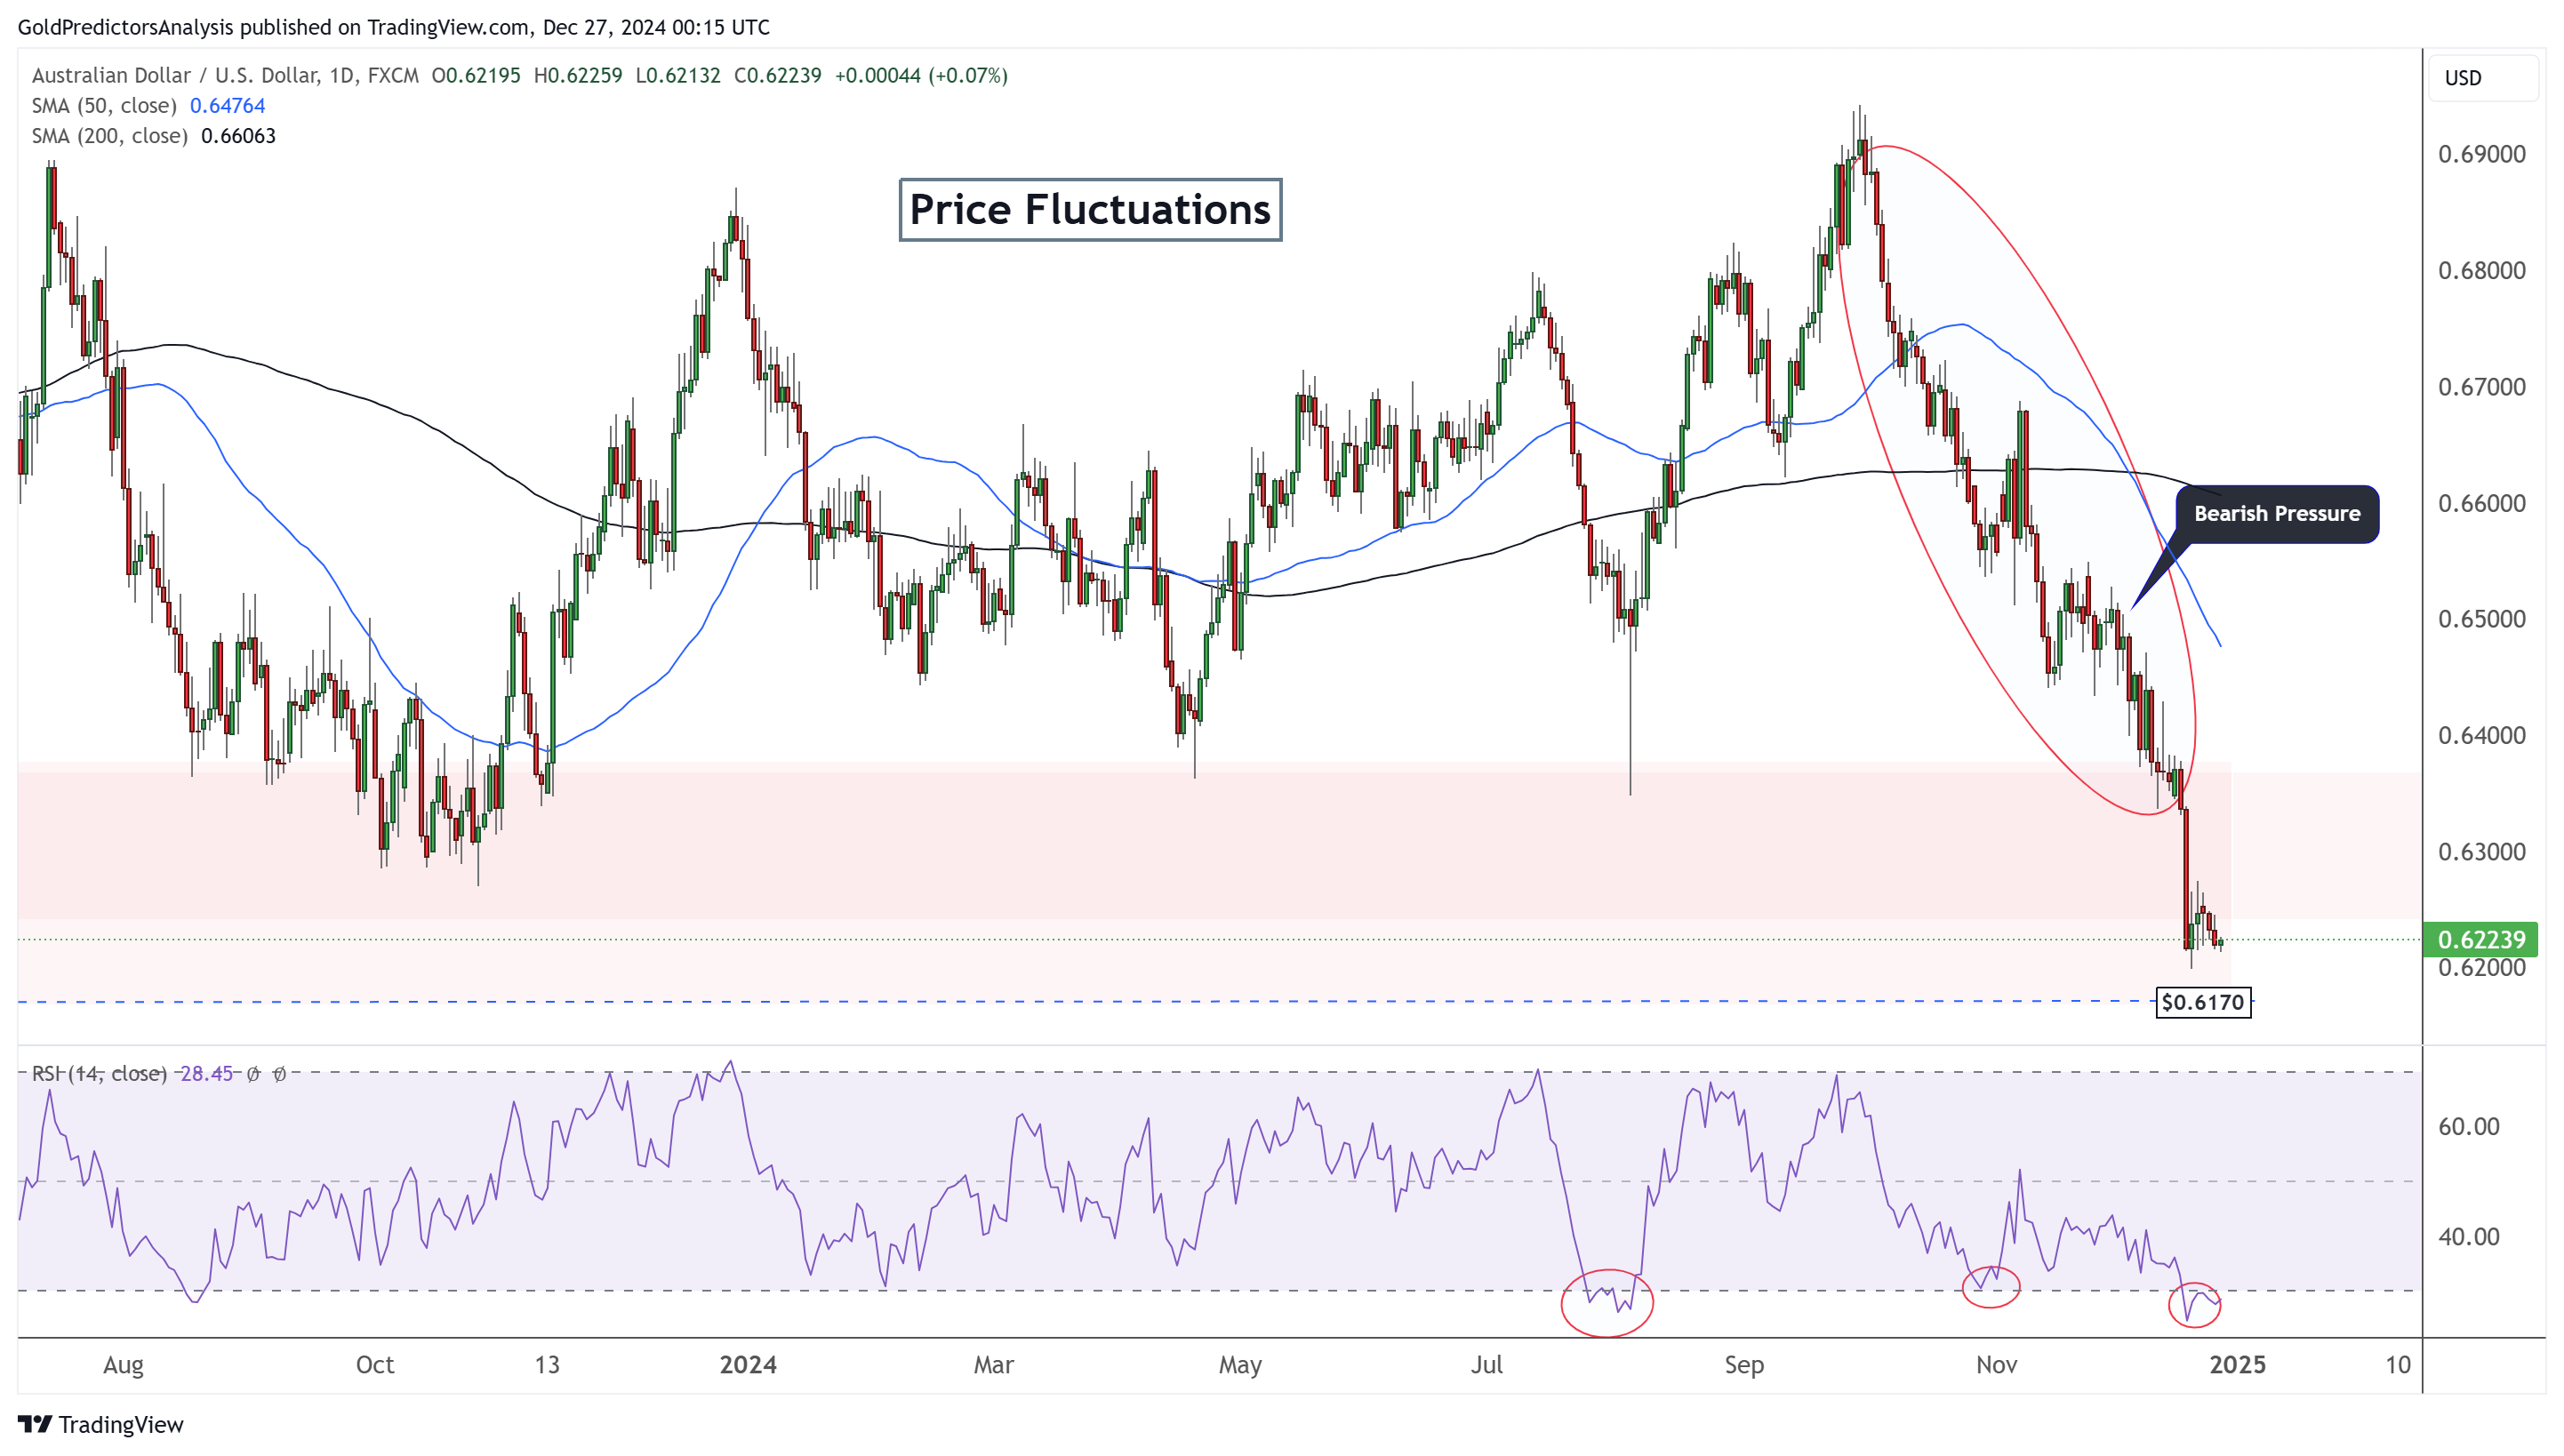Click the published-on header text at top
Viewport: 2564px width, 1456px height.
[x=393, y=27]
